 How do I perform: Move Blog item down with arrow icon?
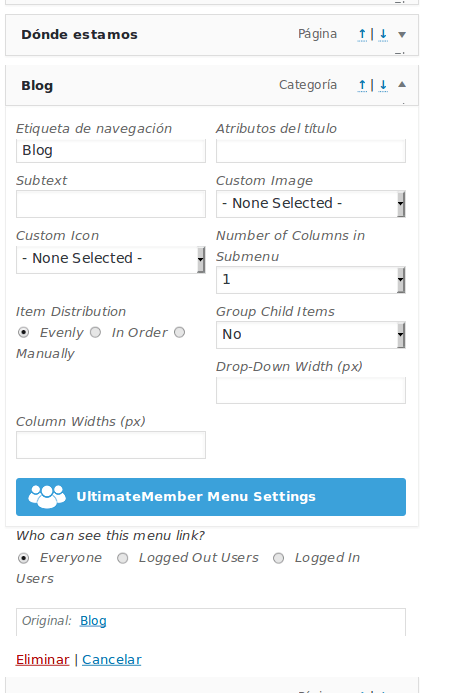click(383, 85)
